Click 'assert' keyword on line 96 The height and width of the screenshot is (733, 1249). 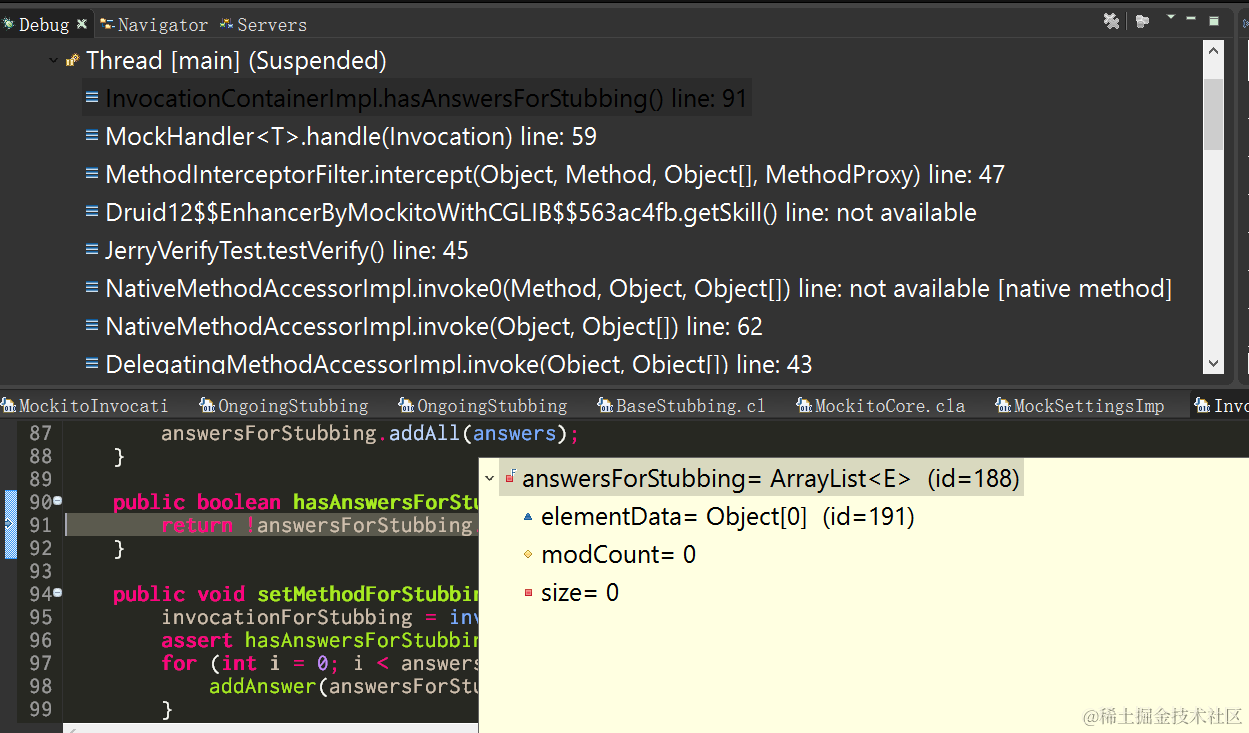click(x=197, y=640)
